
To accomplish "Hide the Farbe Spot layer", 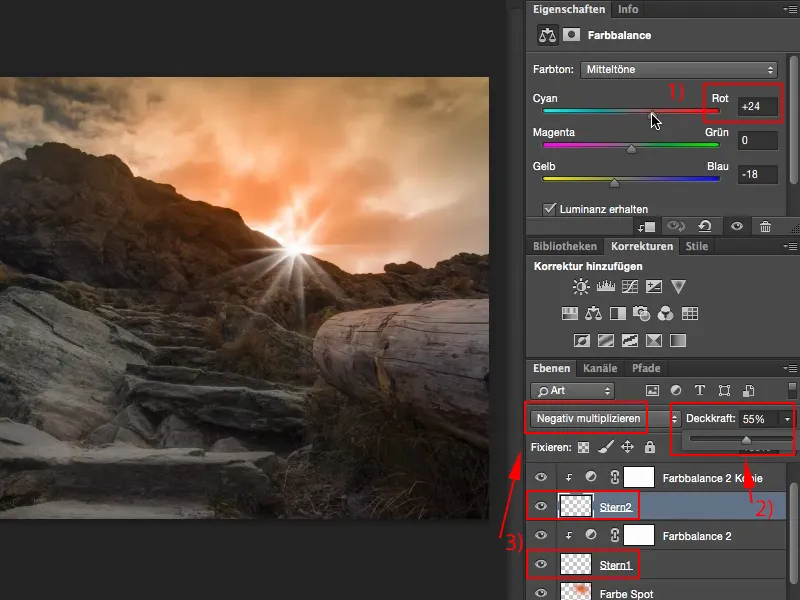I will point(541,592).
